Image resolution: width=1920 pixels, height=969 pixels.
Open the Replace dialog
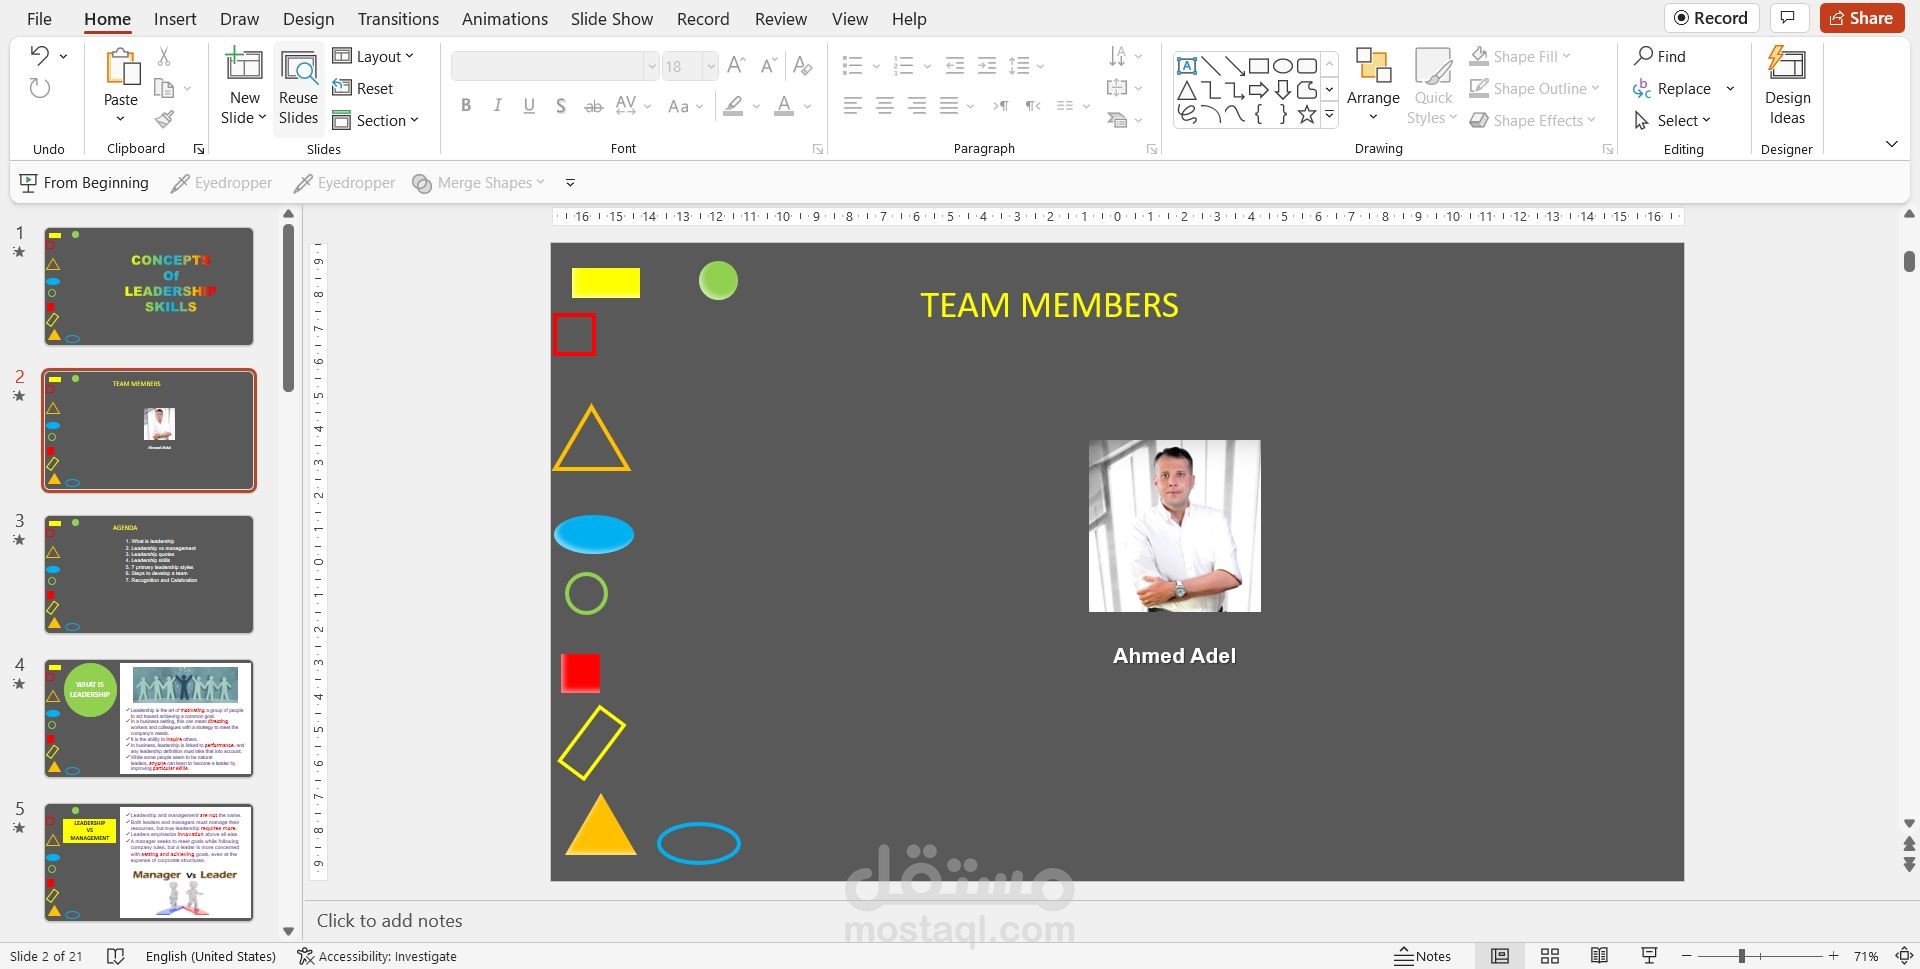tap(1673, 88)
